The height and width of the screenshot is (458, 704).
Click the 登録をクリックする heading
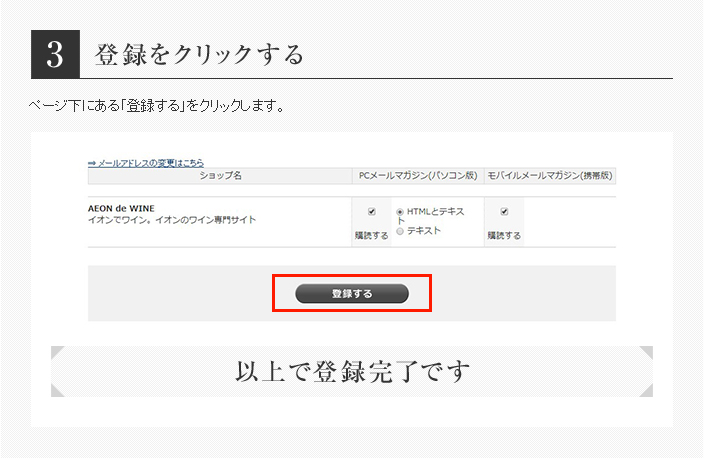coord(199,55)
